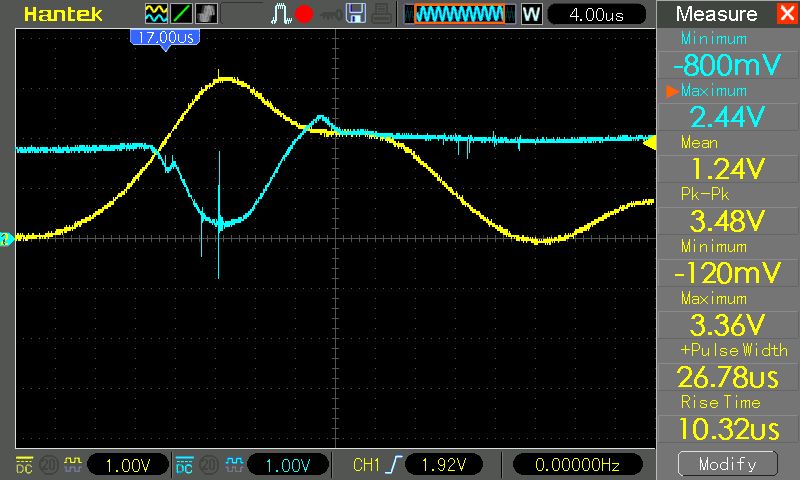Open CH2 1.00V volts-per-division setting
800x480 pixels.
(288, 465)
